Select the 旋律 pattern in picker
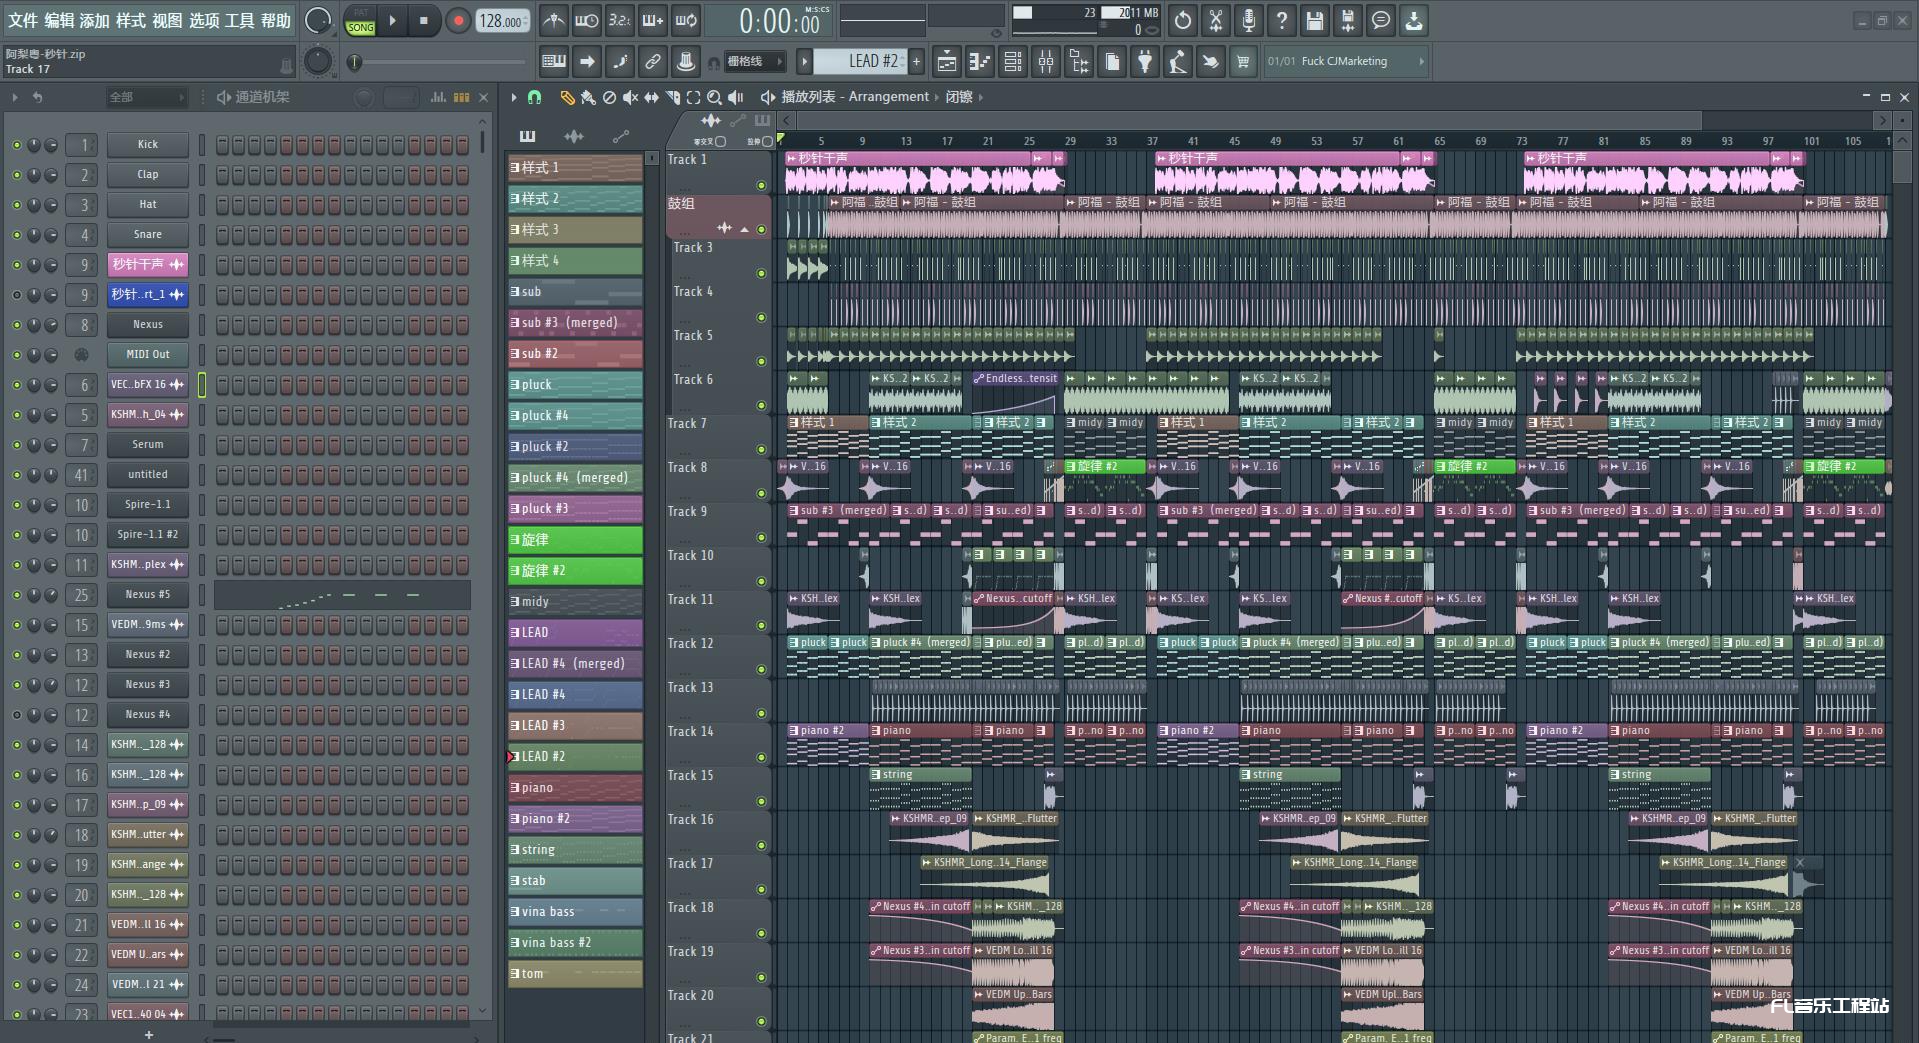The image size is (1919, 1043). (x=575, y=540)
